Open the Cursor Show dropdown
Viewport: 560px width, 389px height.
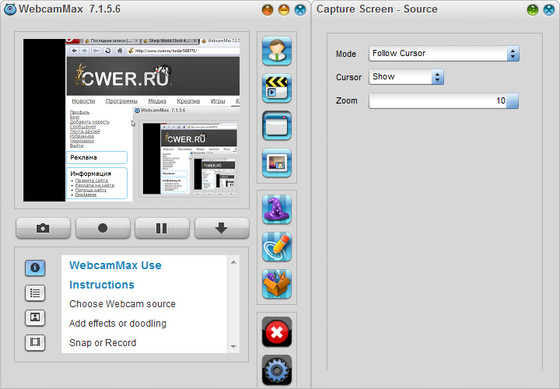(x=406, y=77)
